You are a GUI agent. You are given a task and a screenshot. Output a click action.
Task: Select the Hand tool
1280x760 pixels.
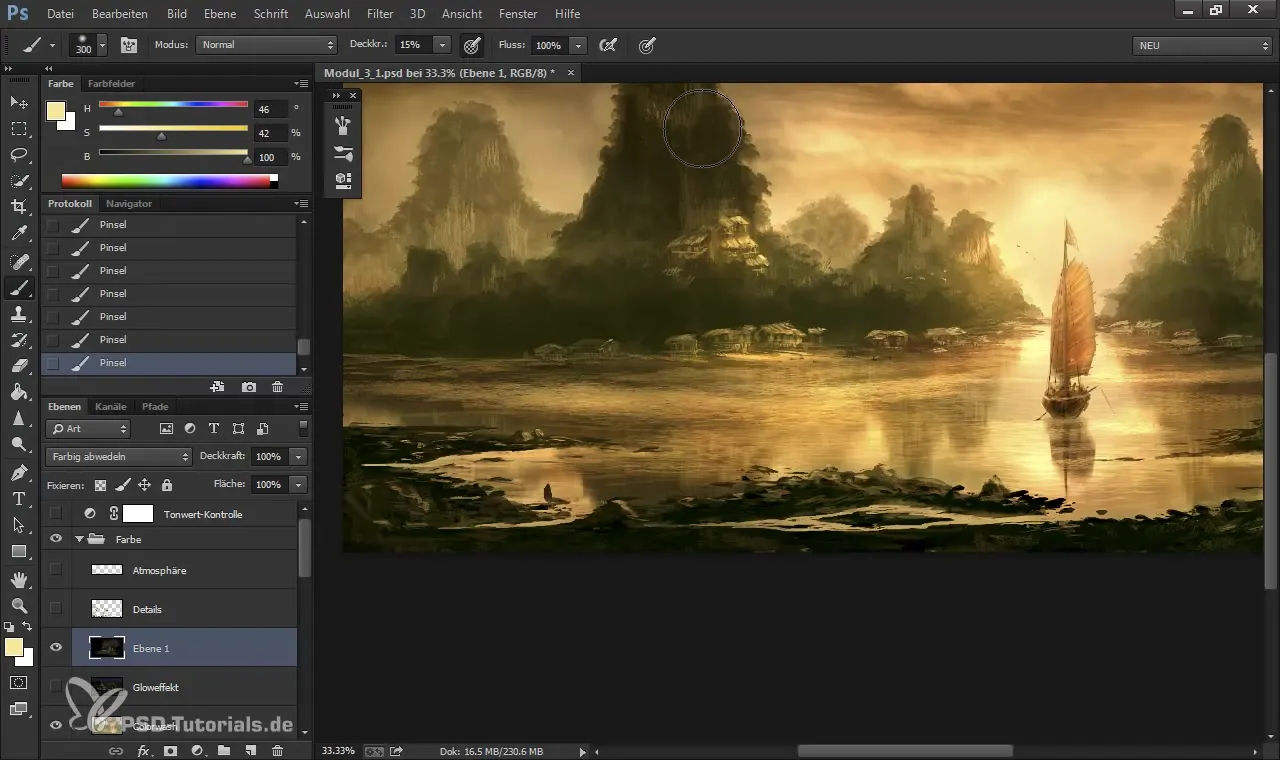pos(19,580)
